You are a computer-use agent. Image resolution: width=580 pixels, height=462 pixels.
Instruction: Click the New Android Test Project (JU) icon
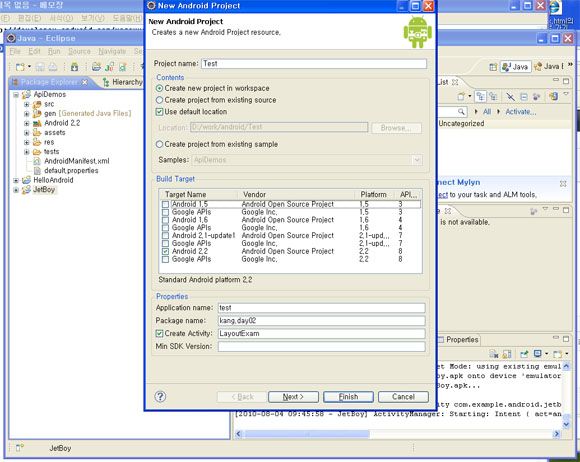coord(109,67)
